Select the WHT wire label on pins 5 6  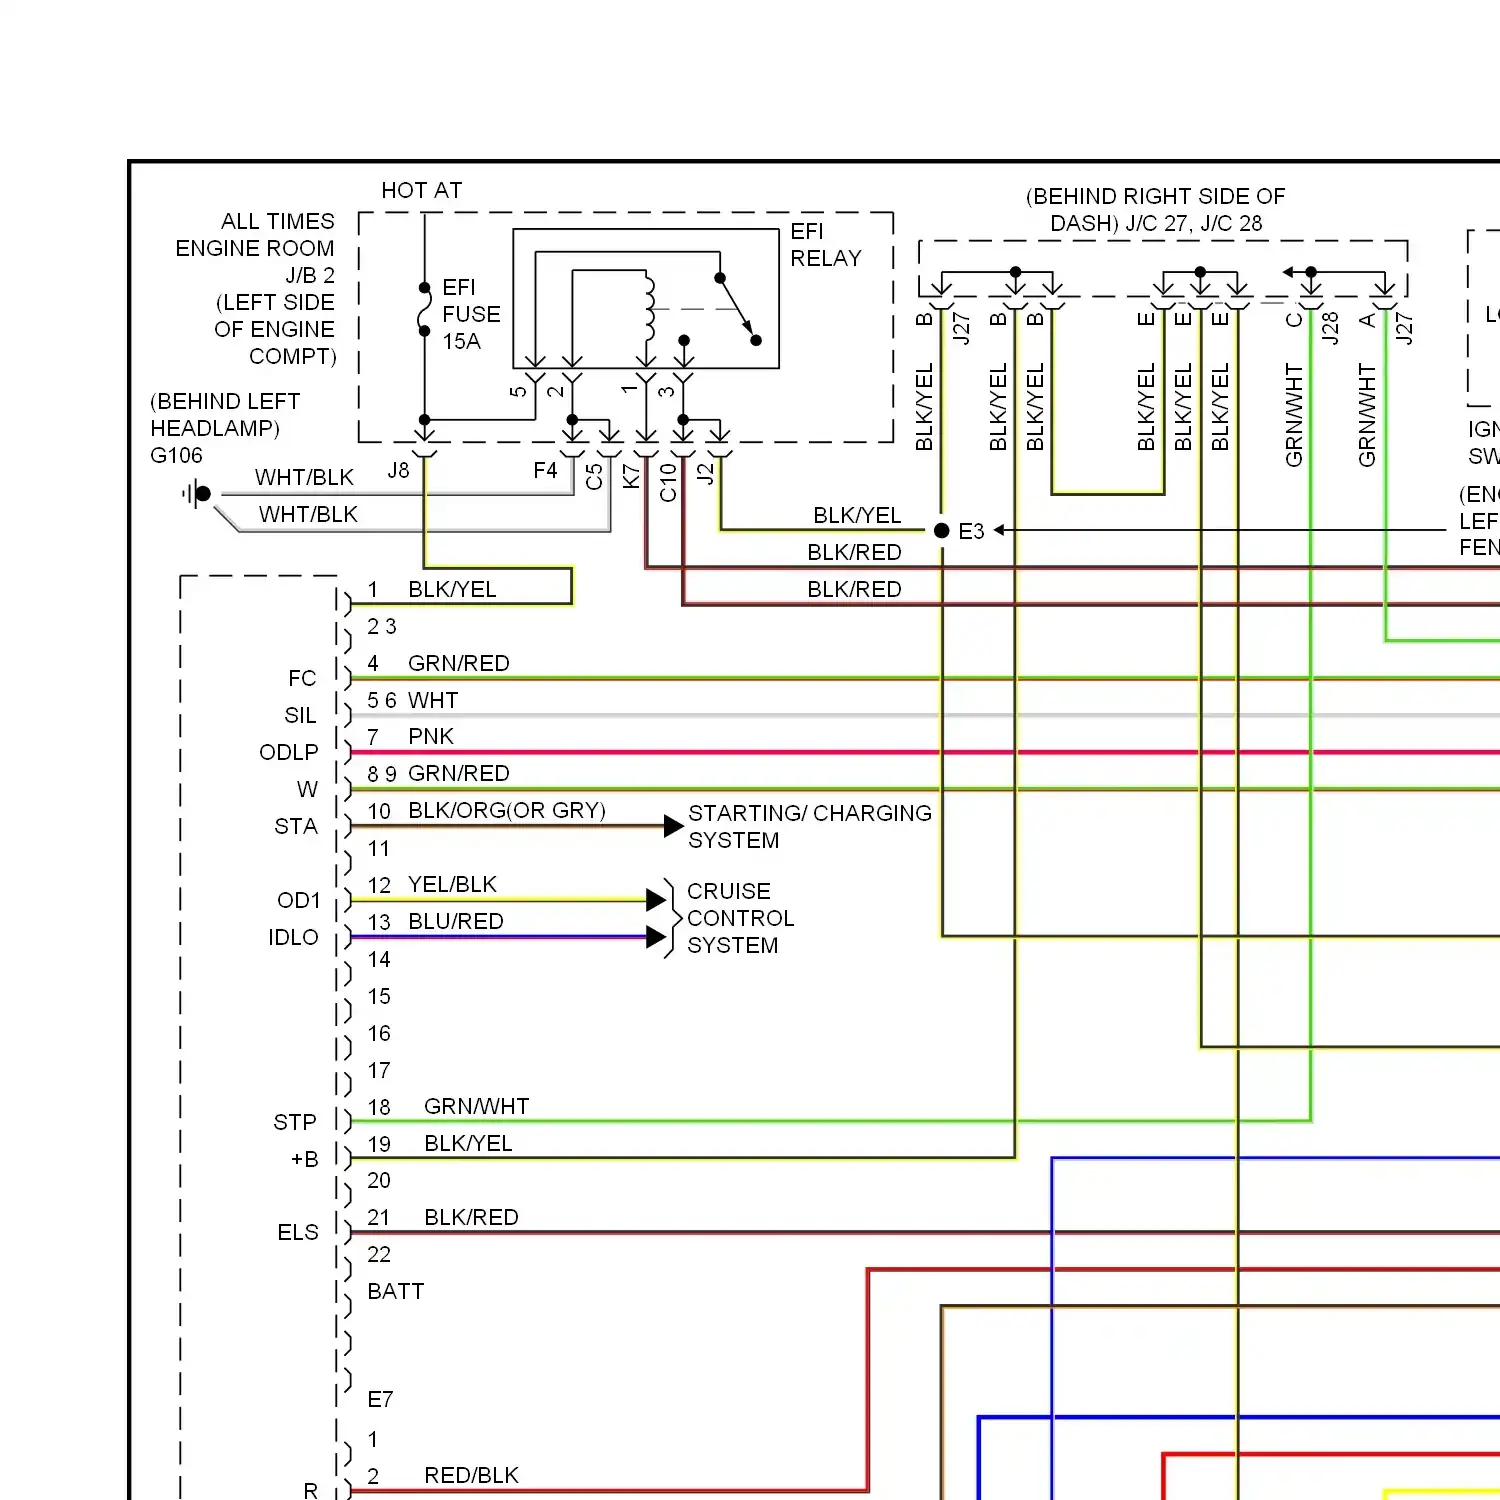tap(433, 700)
